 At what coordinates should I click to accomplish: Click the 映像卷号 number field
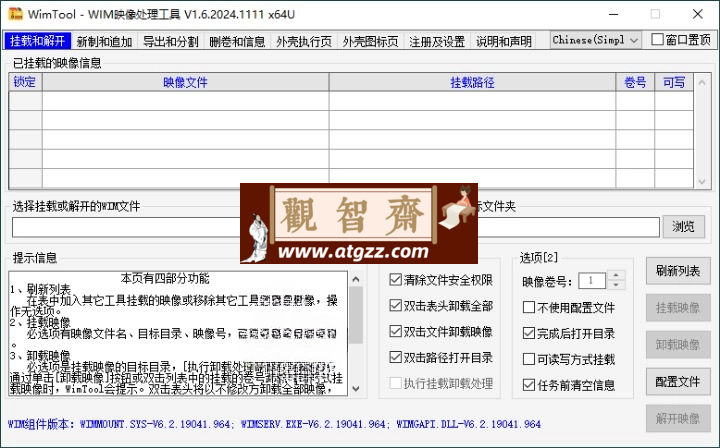coord(591,280)
